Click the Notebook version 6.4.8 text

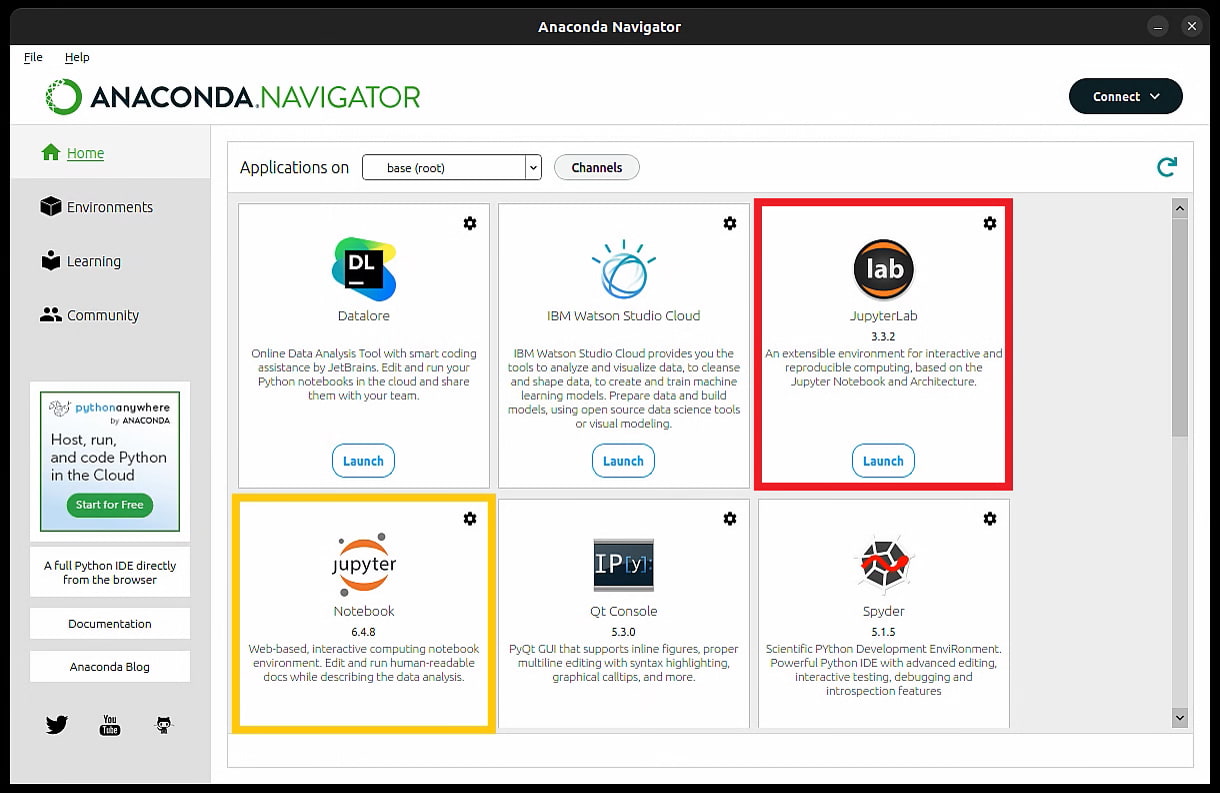coord(364,632)
